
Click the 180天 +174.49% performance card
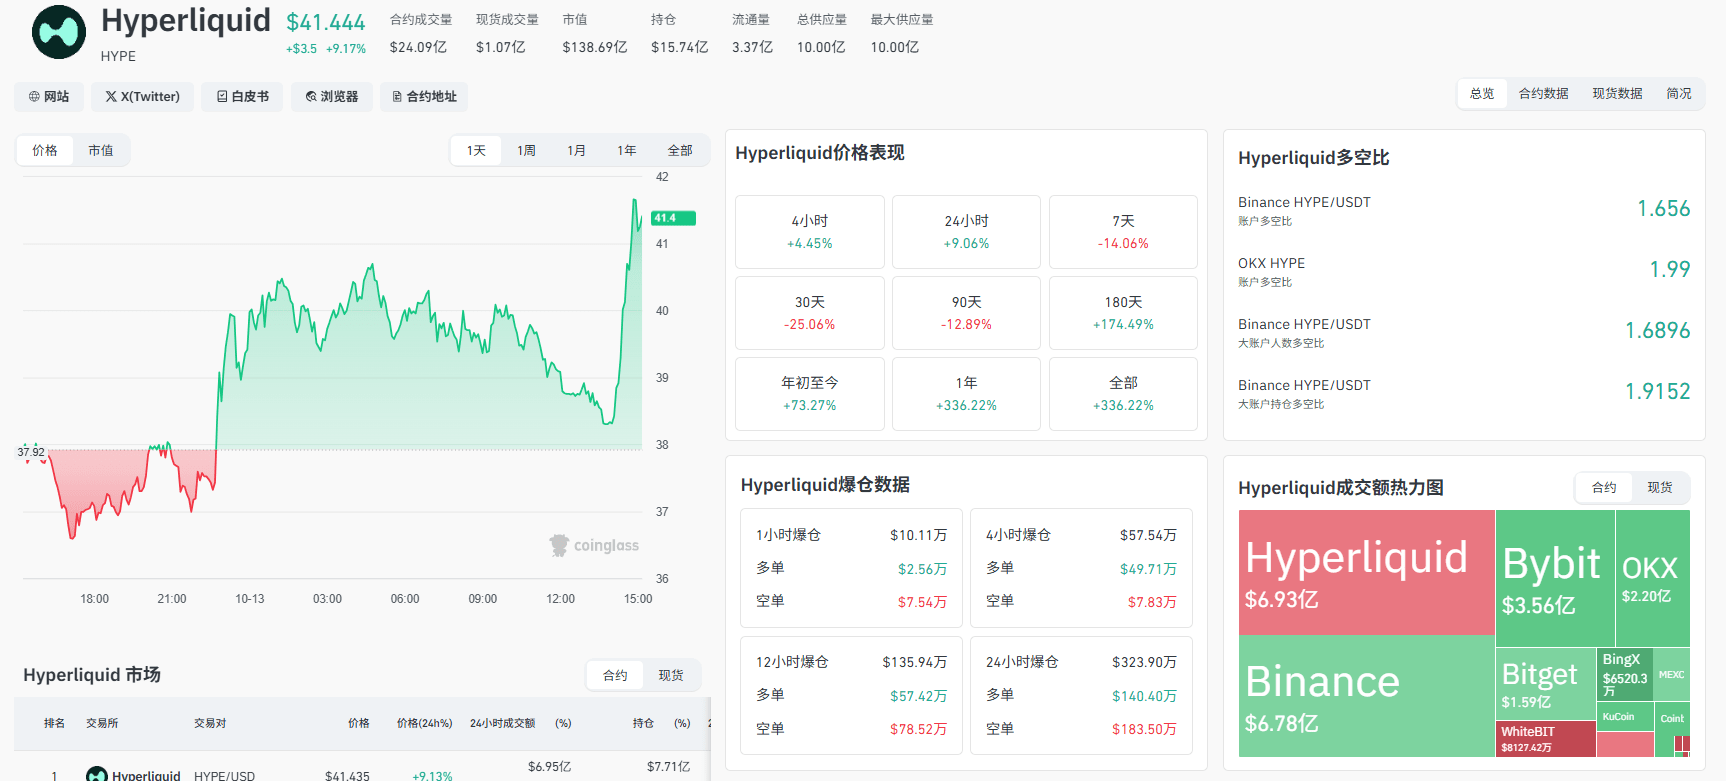(x=1123, y=313)
